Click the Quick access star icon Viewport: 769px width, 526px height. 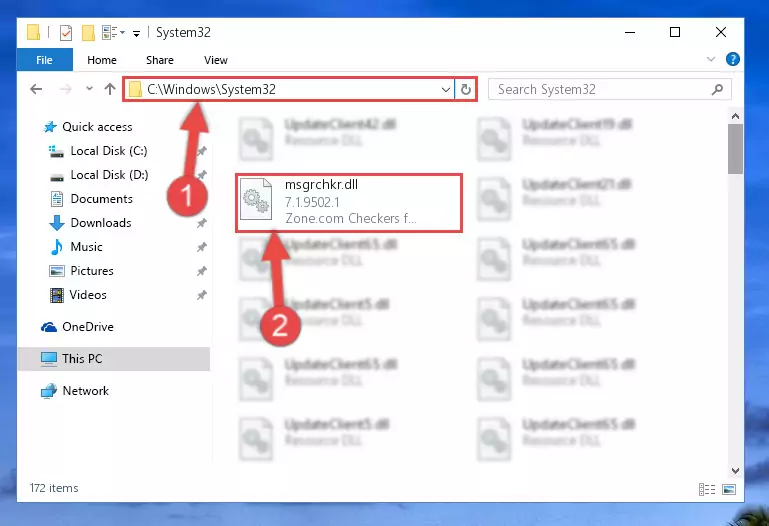(x=50, y=127)
